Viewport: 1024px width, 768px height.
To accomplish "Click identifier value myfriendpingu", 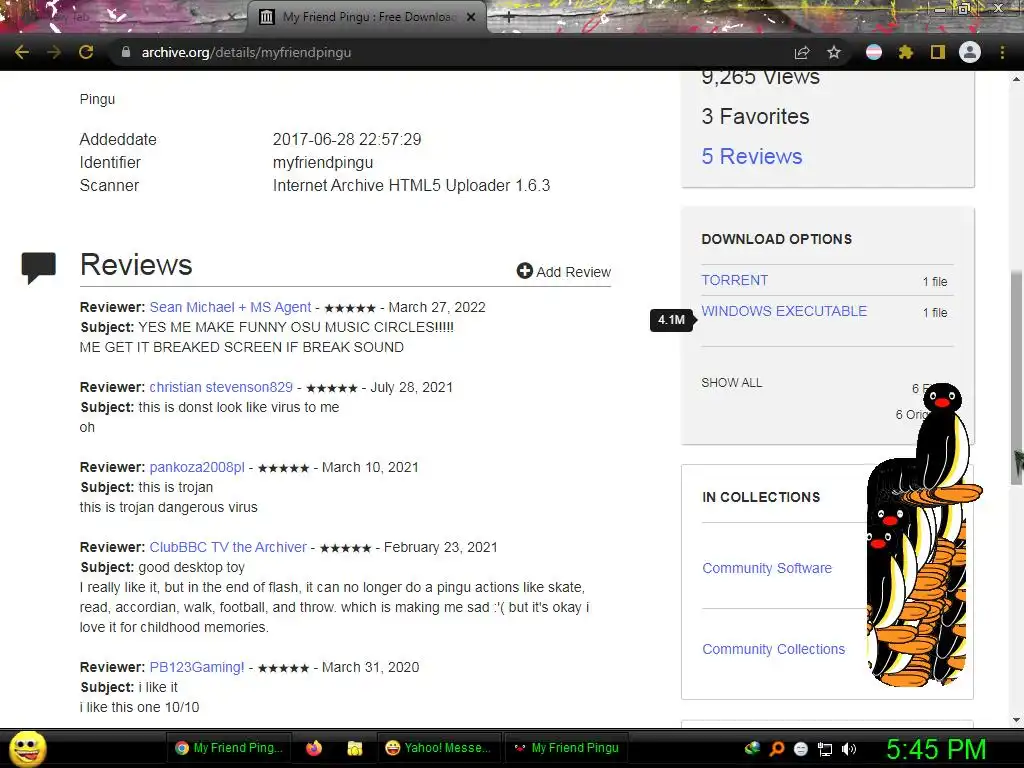I will tap(323, 163).
